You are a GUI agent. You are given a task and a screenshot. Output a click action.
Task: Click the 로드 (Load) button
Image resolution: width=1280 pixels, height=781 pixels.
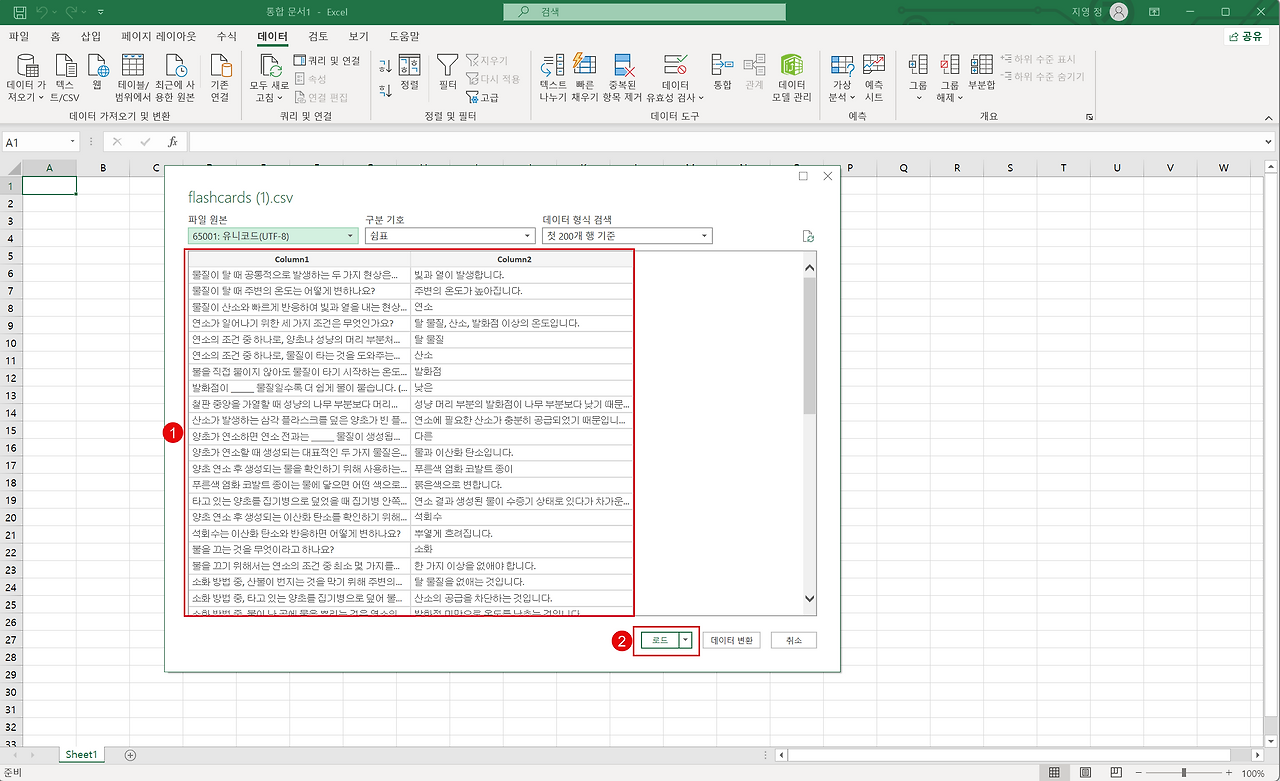tap(660, 640)
